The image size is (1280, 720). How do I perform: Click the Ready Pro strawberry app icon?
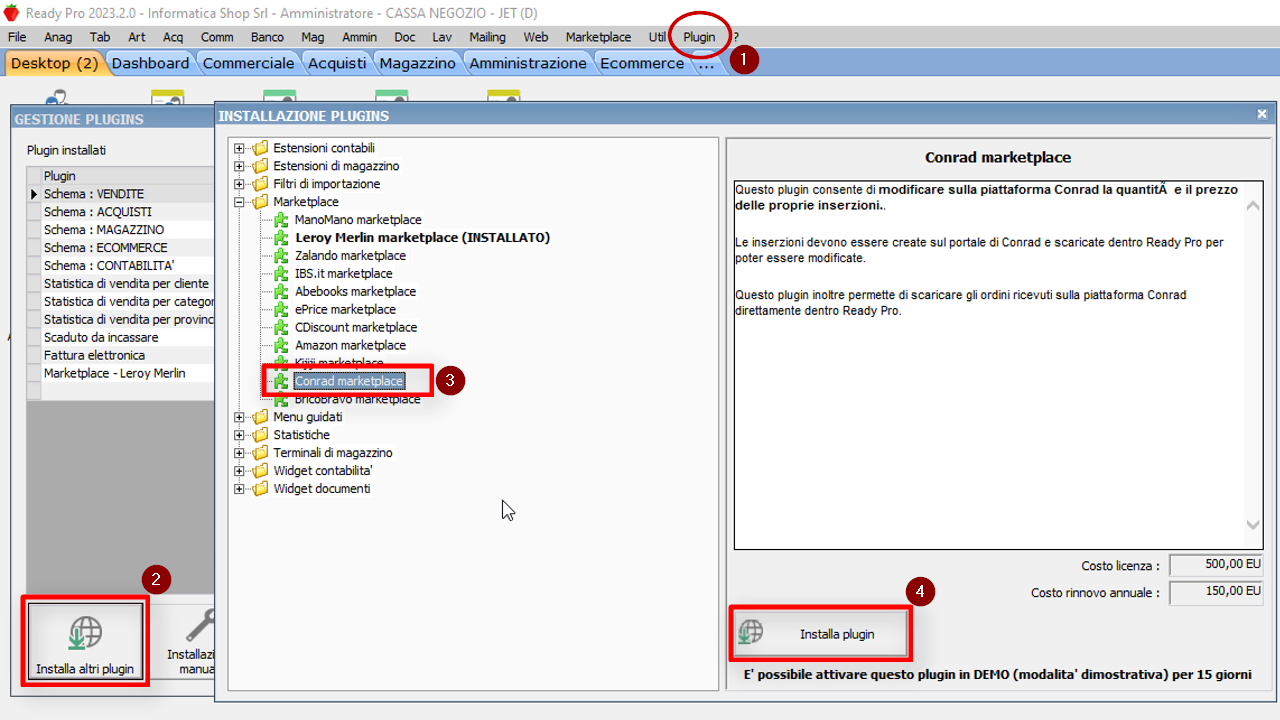11,13
